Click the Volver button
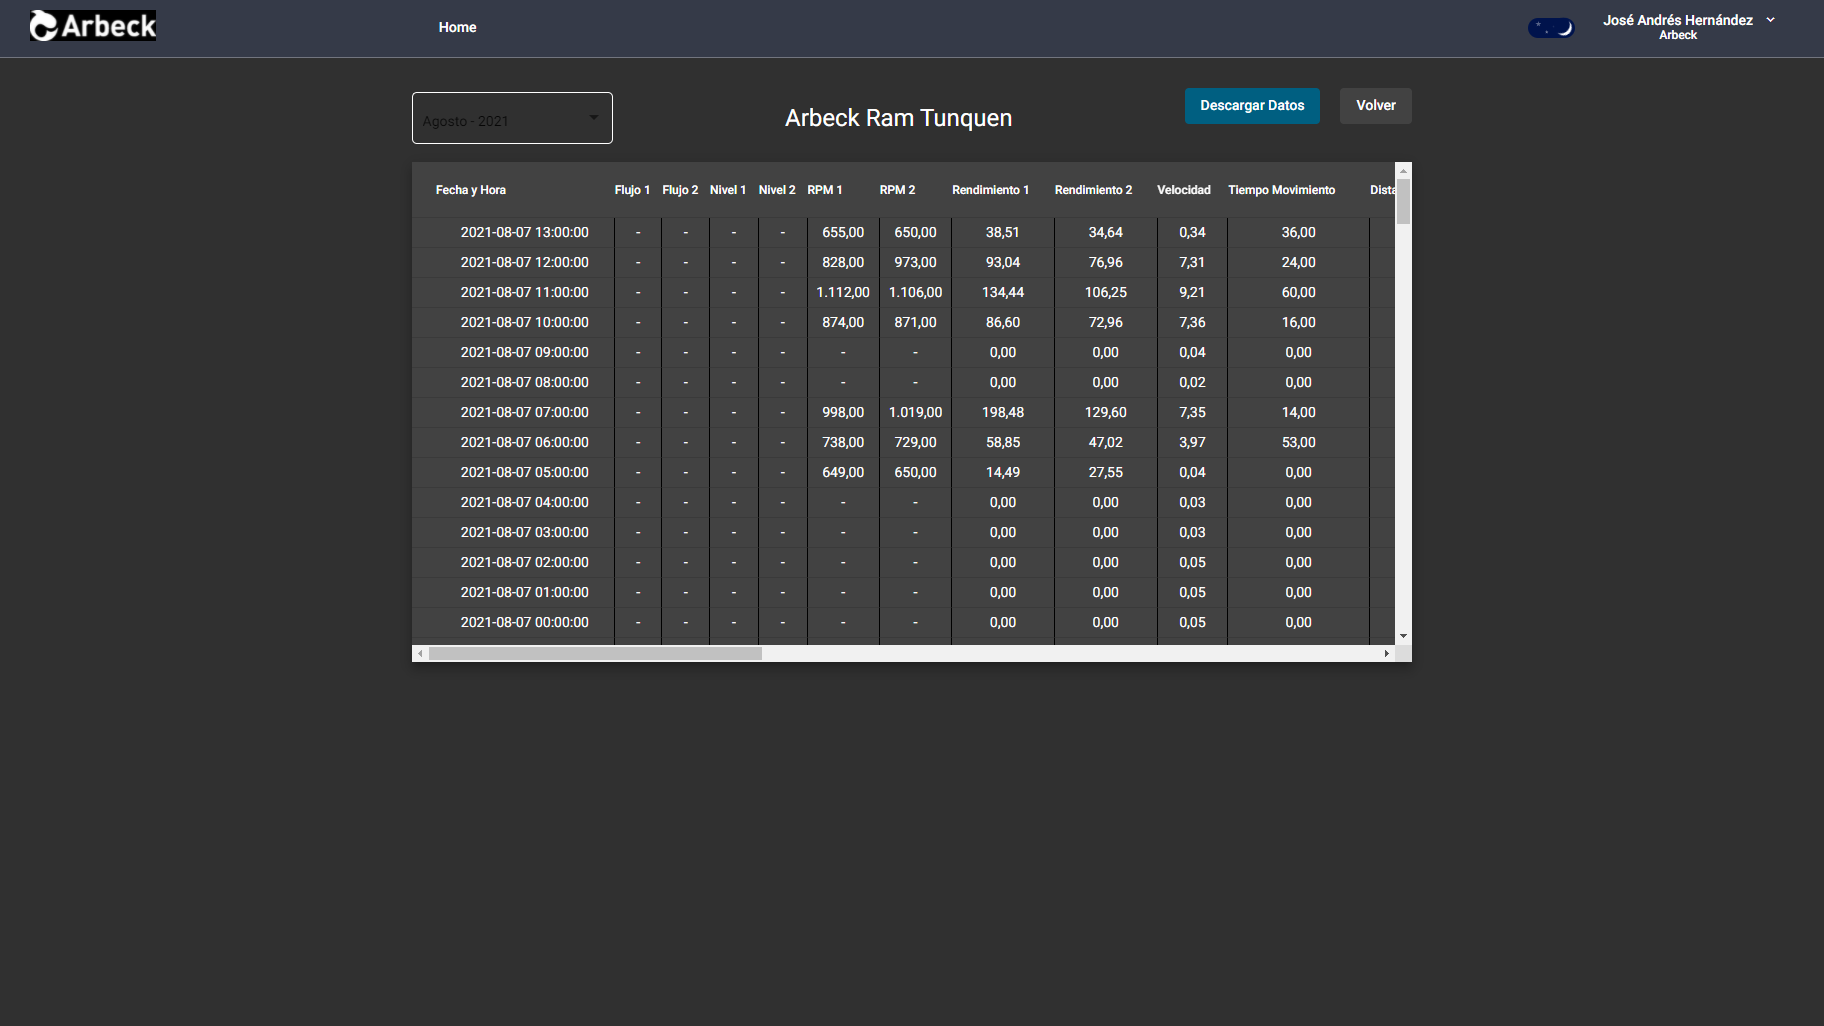Image resolution: width=1824 pixels, height=1026 pixels. (x=1376, y=106)
